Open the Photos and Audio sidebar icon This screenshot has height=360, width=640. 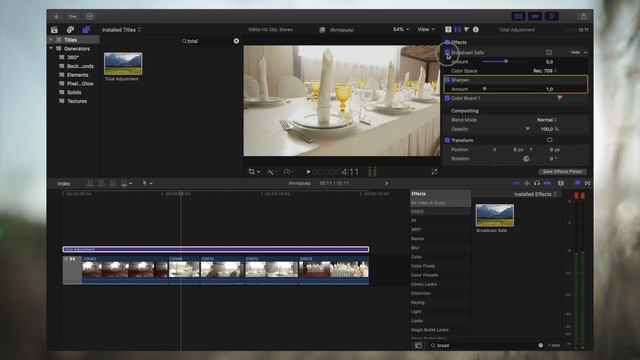pyautogui.click(x=70, y=30)
